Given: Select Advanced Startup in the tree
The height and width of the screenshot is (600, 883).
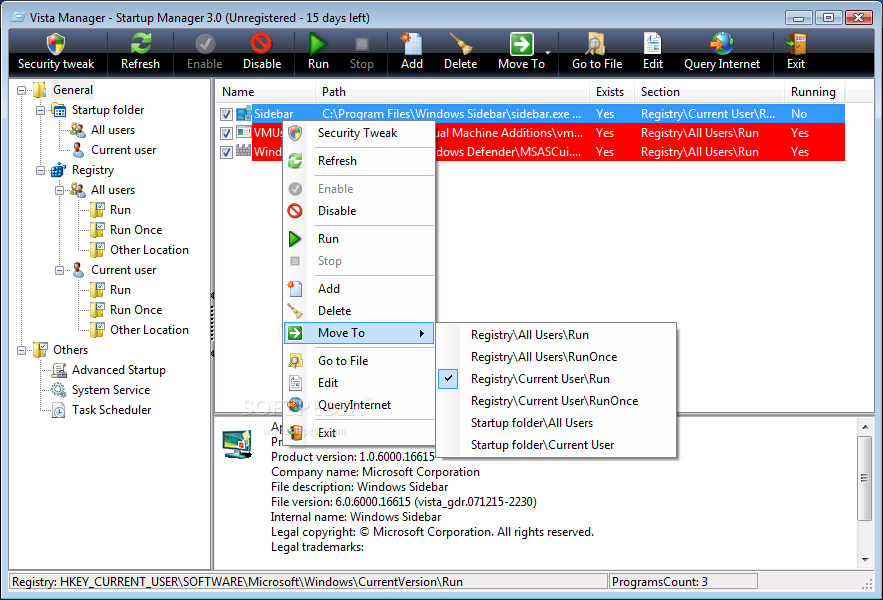Looking at the screenshot, I should pos(119,370).
